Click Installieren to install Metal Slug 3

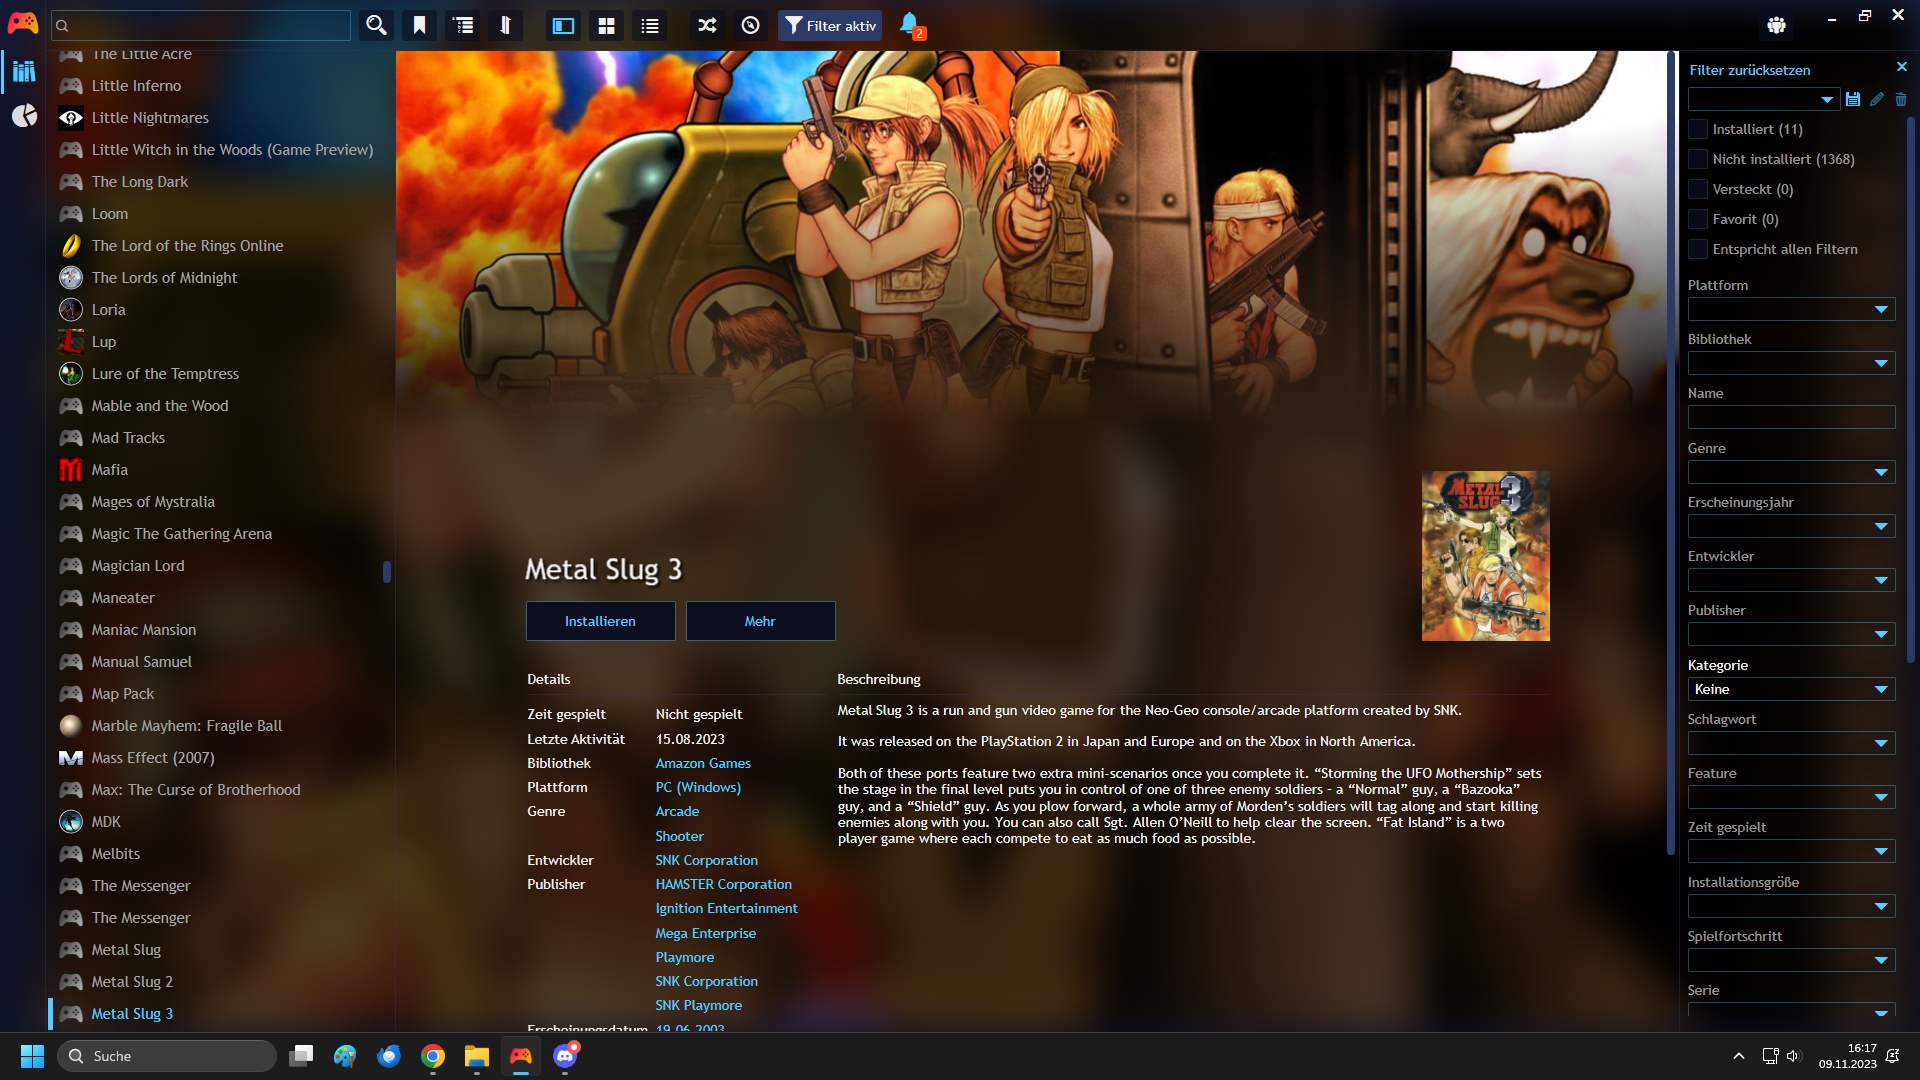click(x=599, y=620)
